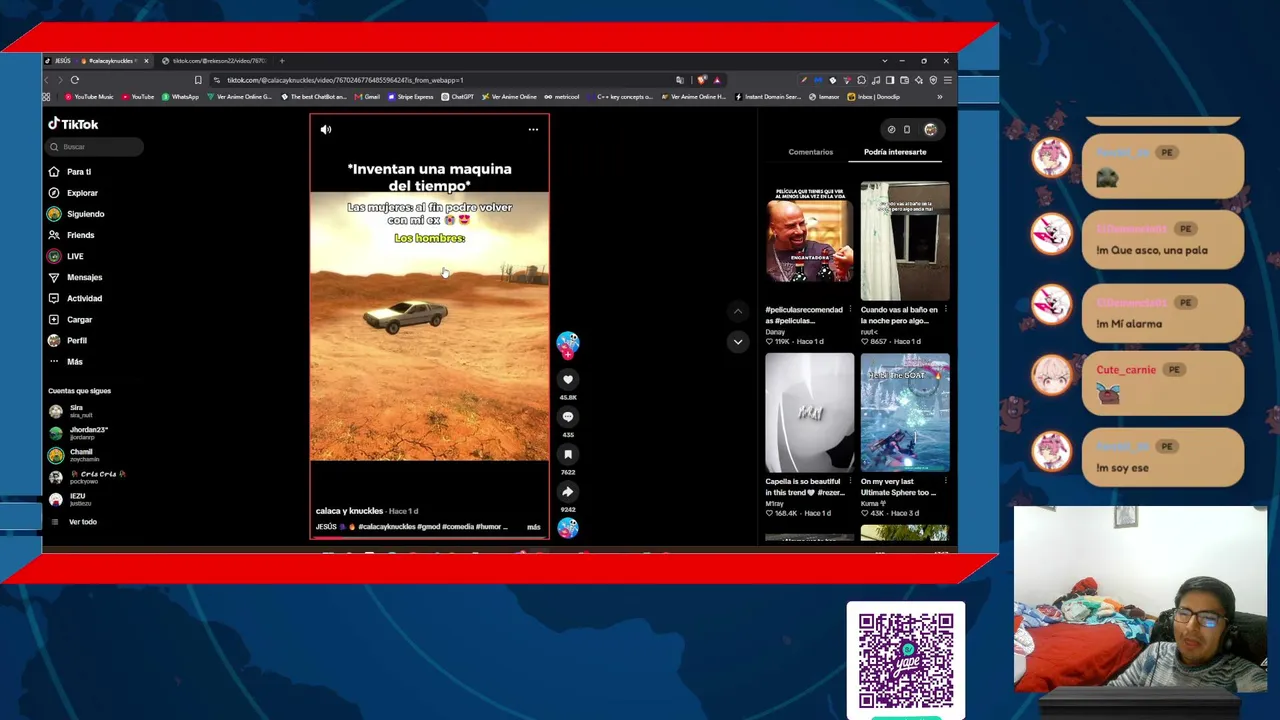
Task: Click the Buscar search field
Action: point(95,147)
